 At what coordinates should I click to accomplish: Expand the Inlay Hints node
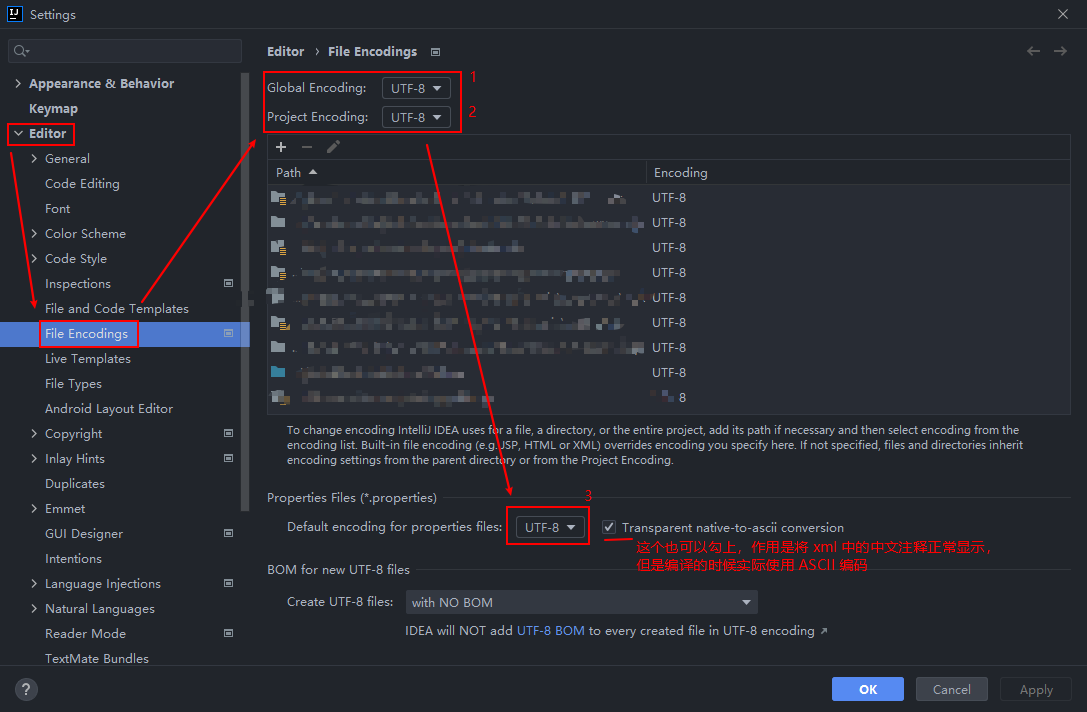pyautogui.click(x=34, y=458)
